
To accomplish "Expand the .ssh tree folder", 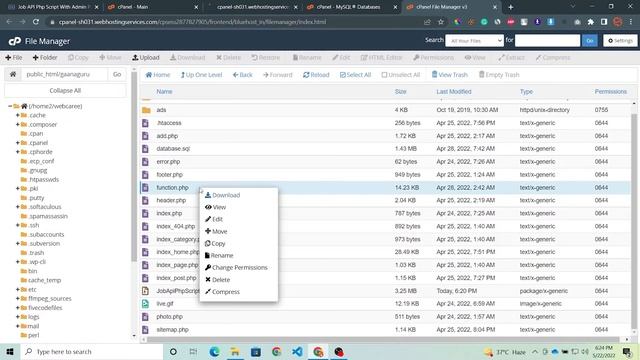I will 18,225.
